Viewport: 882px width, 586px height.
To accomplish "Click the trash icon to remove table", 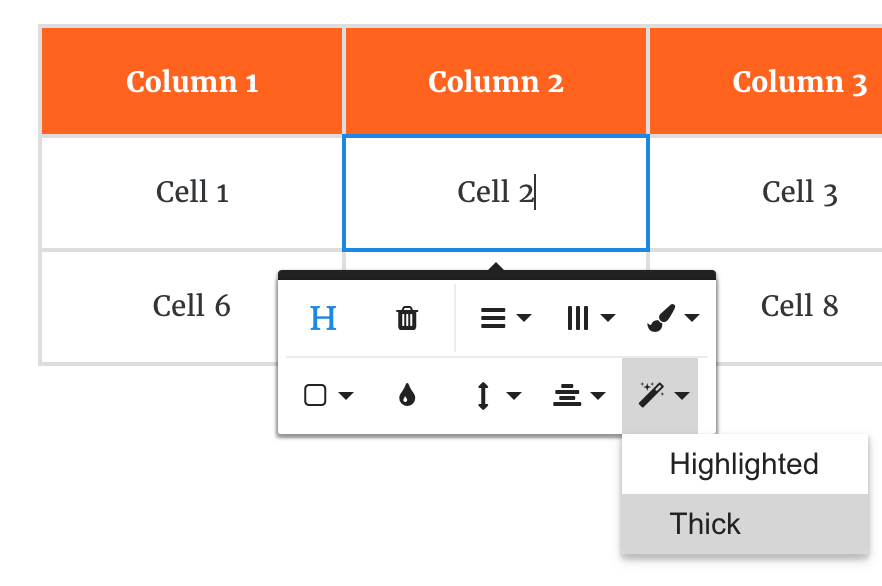I will click(407, 319).
